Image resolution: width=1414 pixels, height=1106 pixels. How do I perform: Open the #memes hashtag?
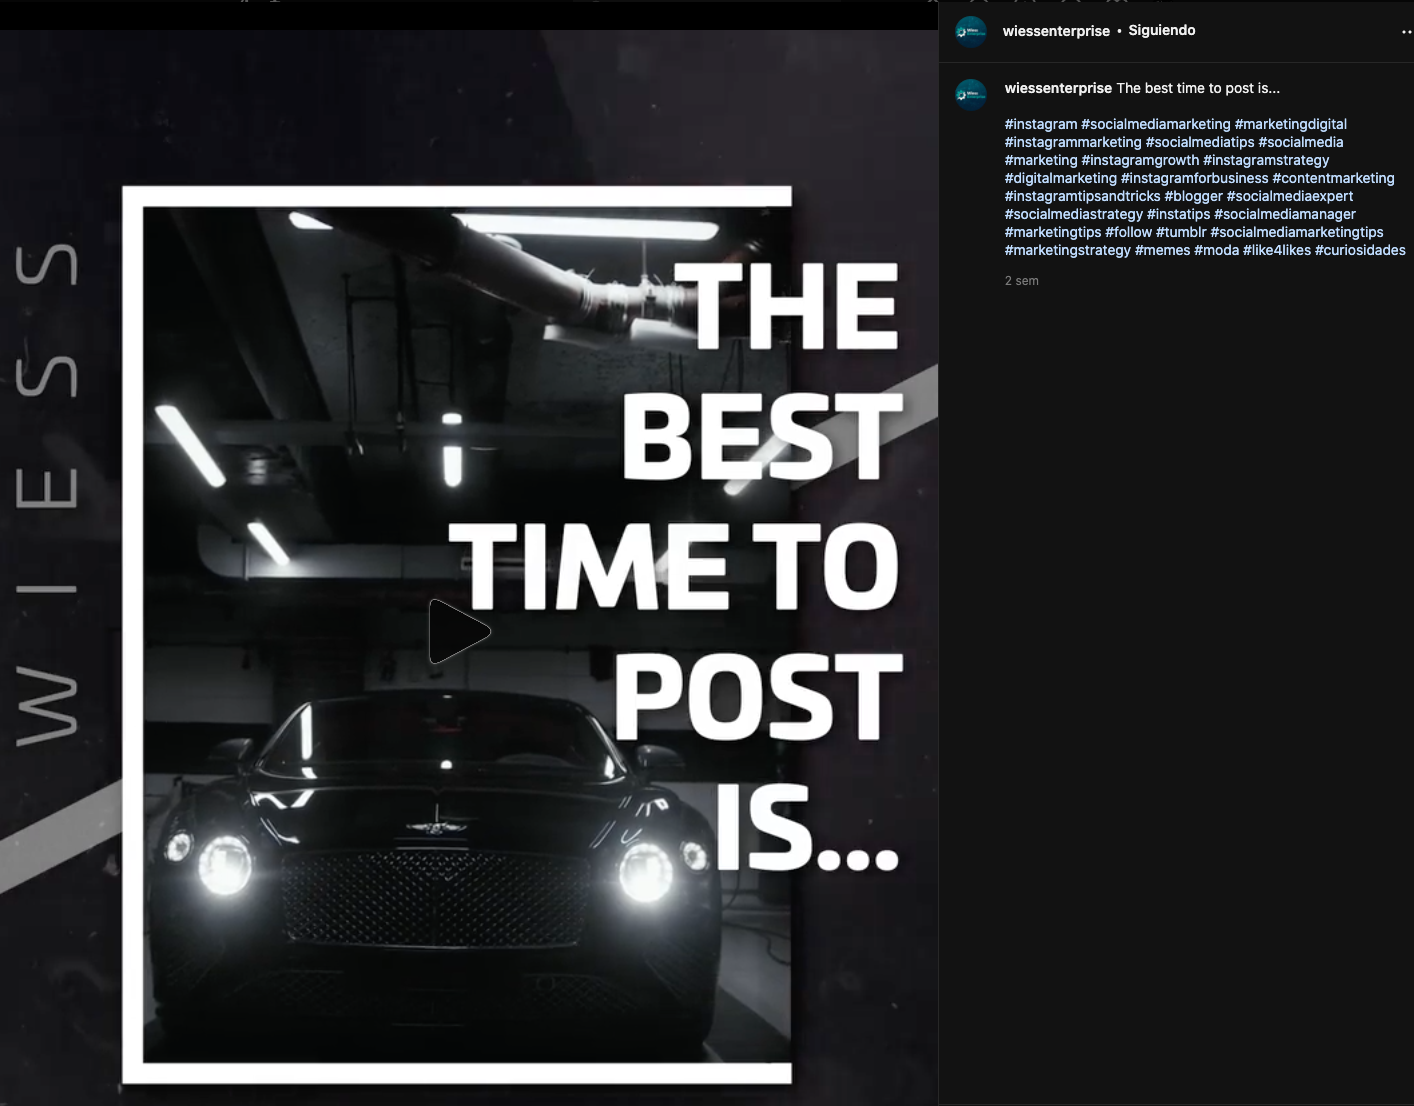[x=1163, y=250]
